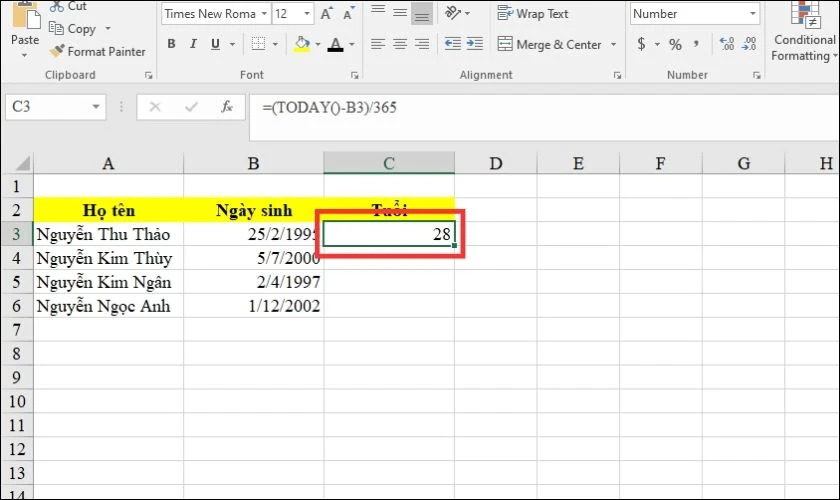
Task: Open accounting format dropdown arrow
Action: point(657,44)
